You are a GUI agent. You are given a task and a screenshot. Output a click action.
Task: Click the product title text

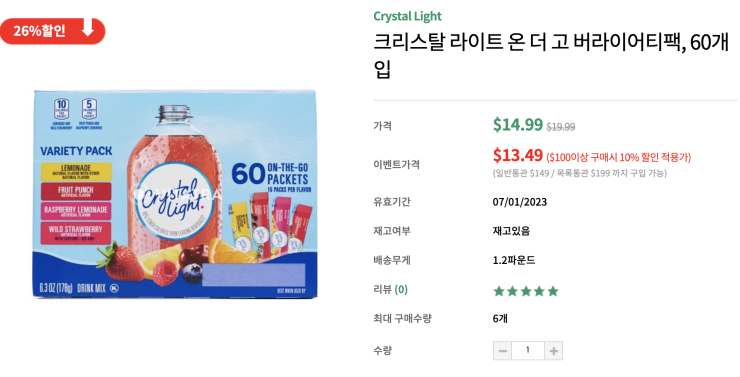coord(551,56)
